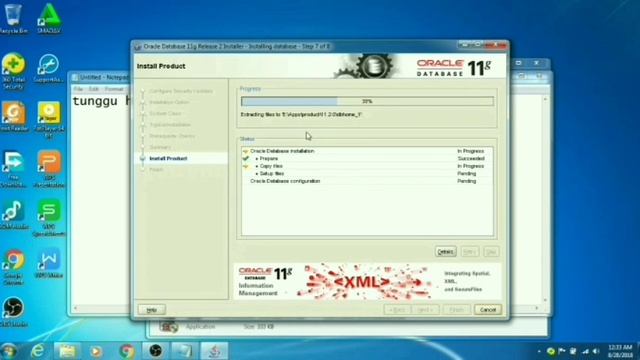Open the wrench support tool desktop icon
This screenshot has height=360, width=640.
49,68
